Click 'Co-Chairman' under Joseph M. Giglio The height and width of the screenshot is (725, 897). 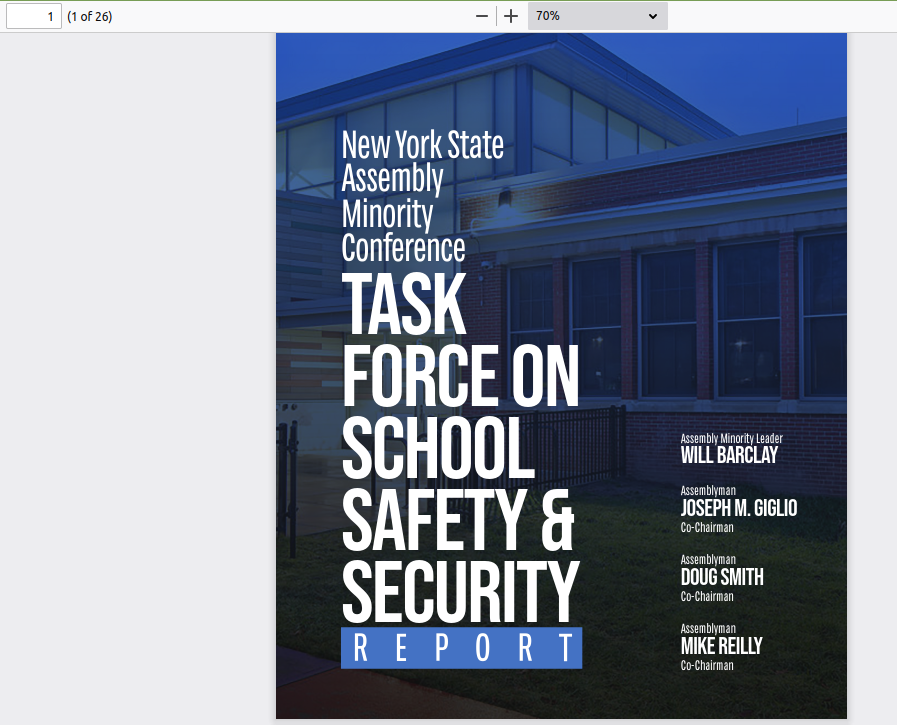click(x=707, y=527)
